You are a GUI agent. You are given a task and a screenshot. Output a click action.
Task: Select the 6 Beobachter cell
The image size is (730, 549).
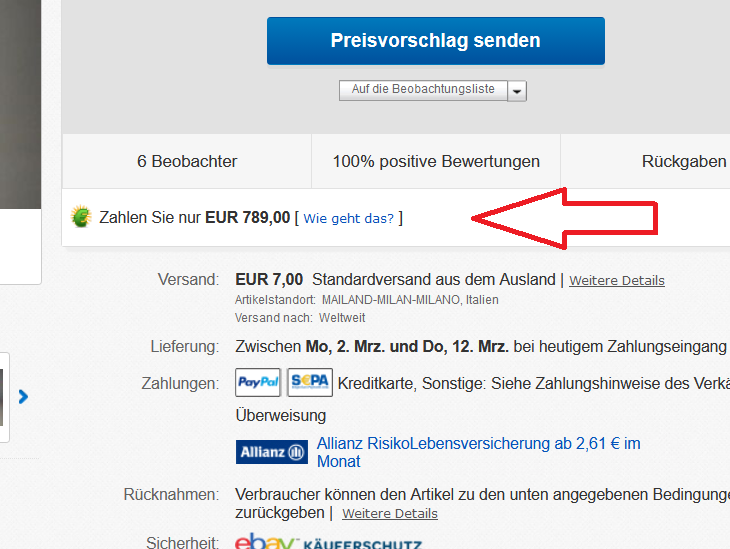pos(187,161)
